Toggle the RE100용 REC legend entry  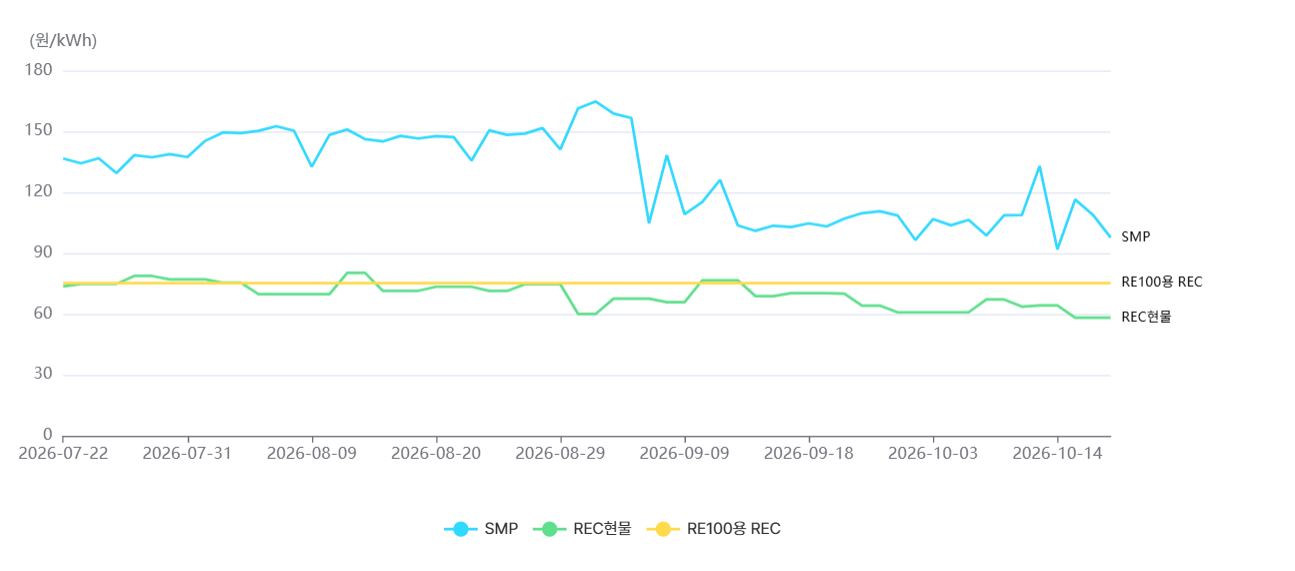[x=713, y=529]
